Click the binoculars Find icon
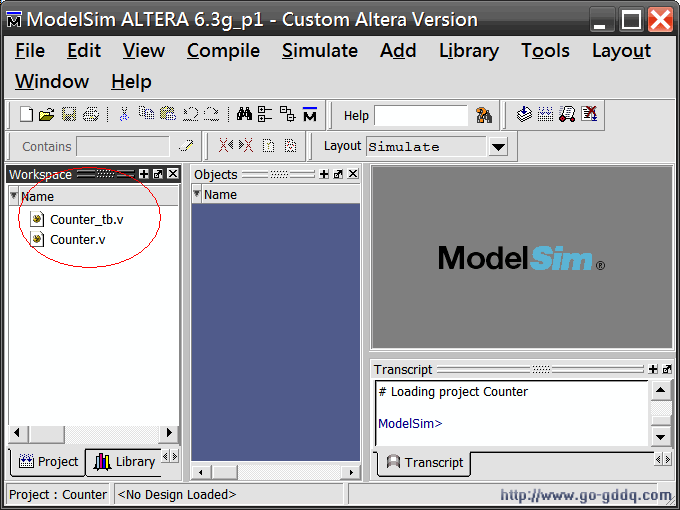Viewport: 680px width, 510px height. click(245, 115)
